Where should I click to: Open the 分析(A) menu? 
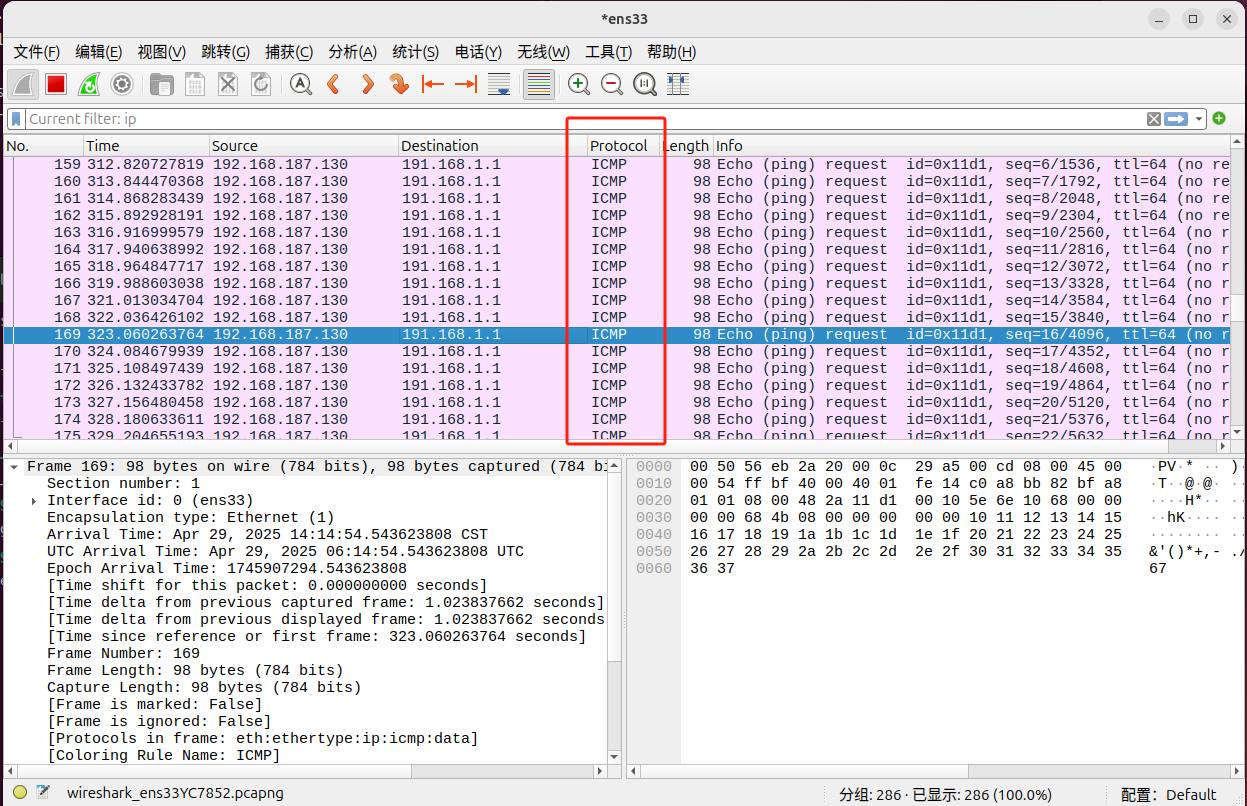352,52
